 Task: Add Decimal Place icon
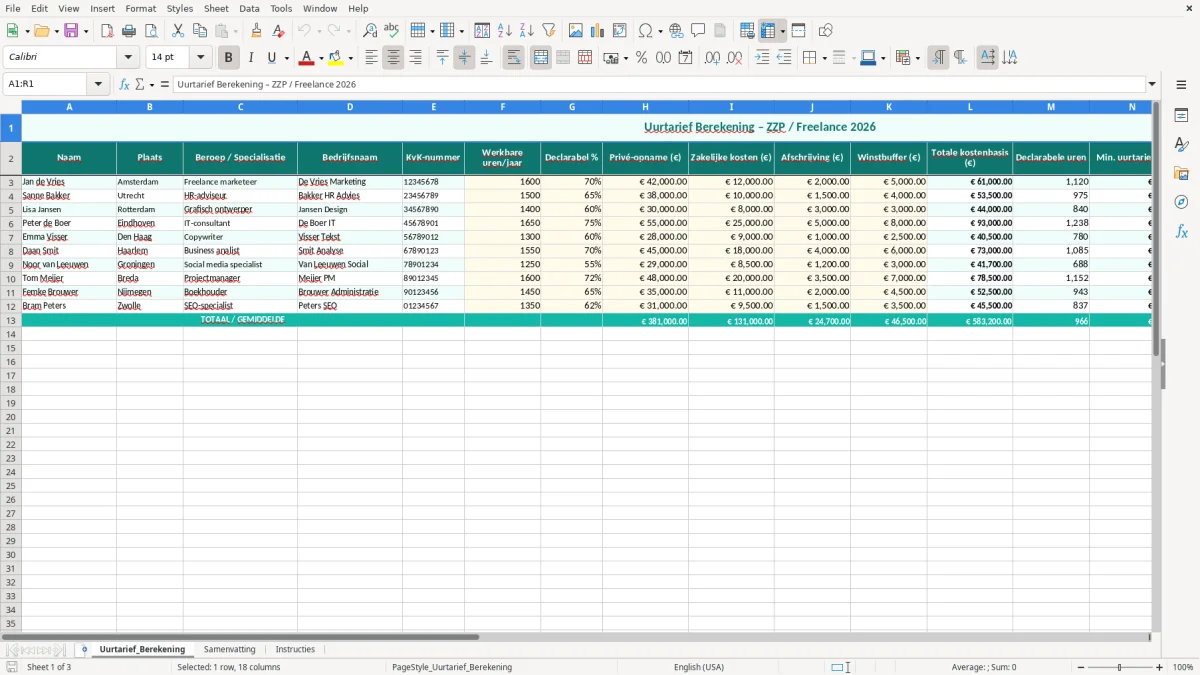coord(712,58)
